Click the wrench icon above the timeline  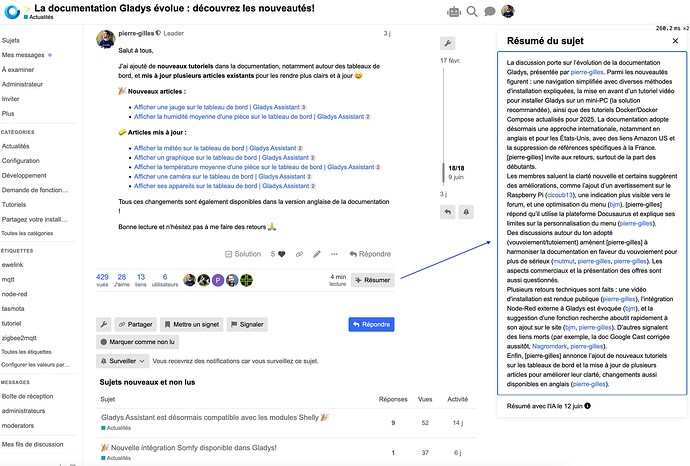pyautogui.click(x=448, y=44)
